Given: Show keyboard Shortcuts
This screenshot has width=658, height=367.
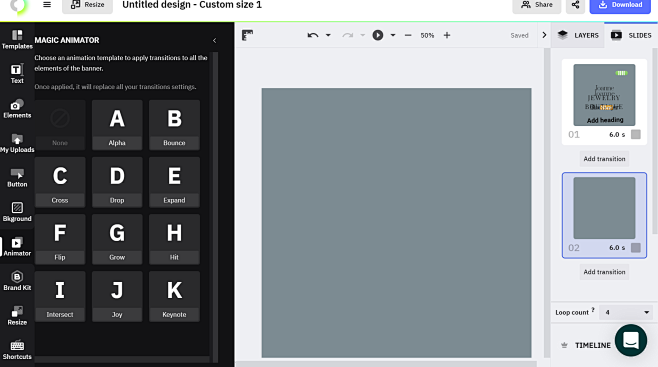Looking at the screenshot, I should (x=17, y=350).
